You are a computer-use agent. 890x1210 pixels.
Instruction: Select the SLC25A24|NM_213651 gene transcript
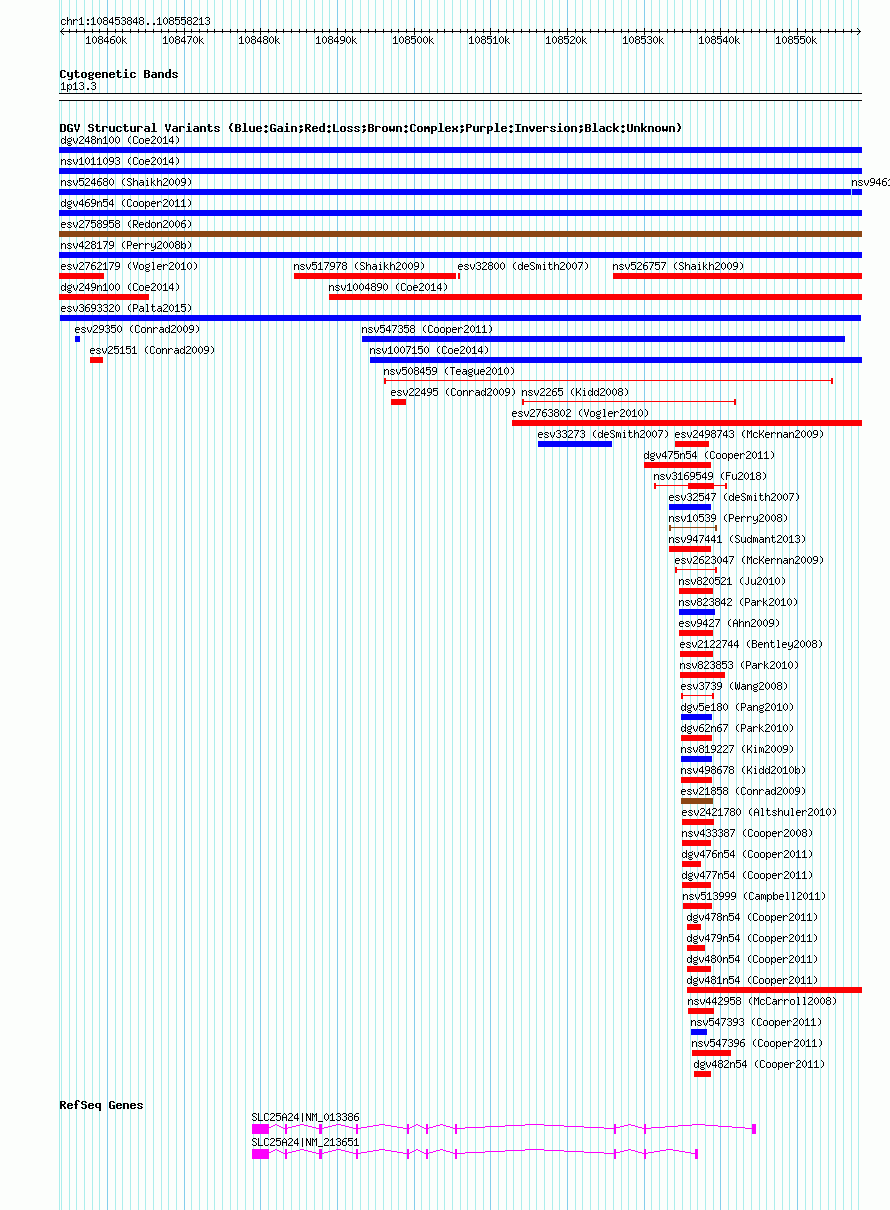[474, 1154]
